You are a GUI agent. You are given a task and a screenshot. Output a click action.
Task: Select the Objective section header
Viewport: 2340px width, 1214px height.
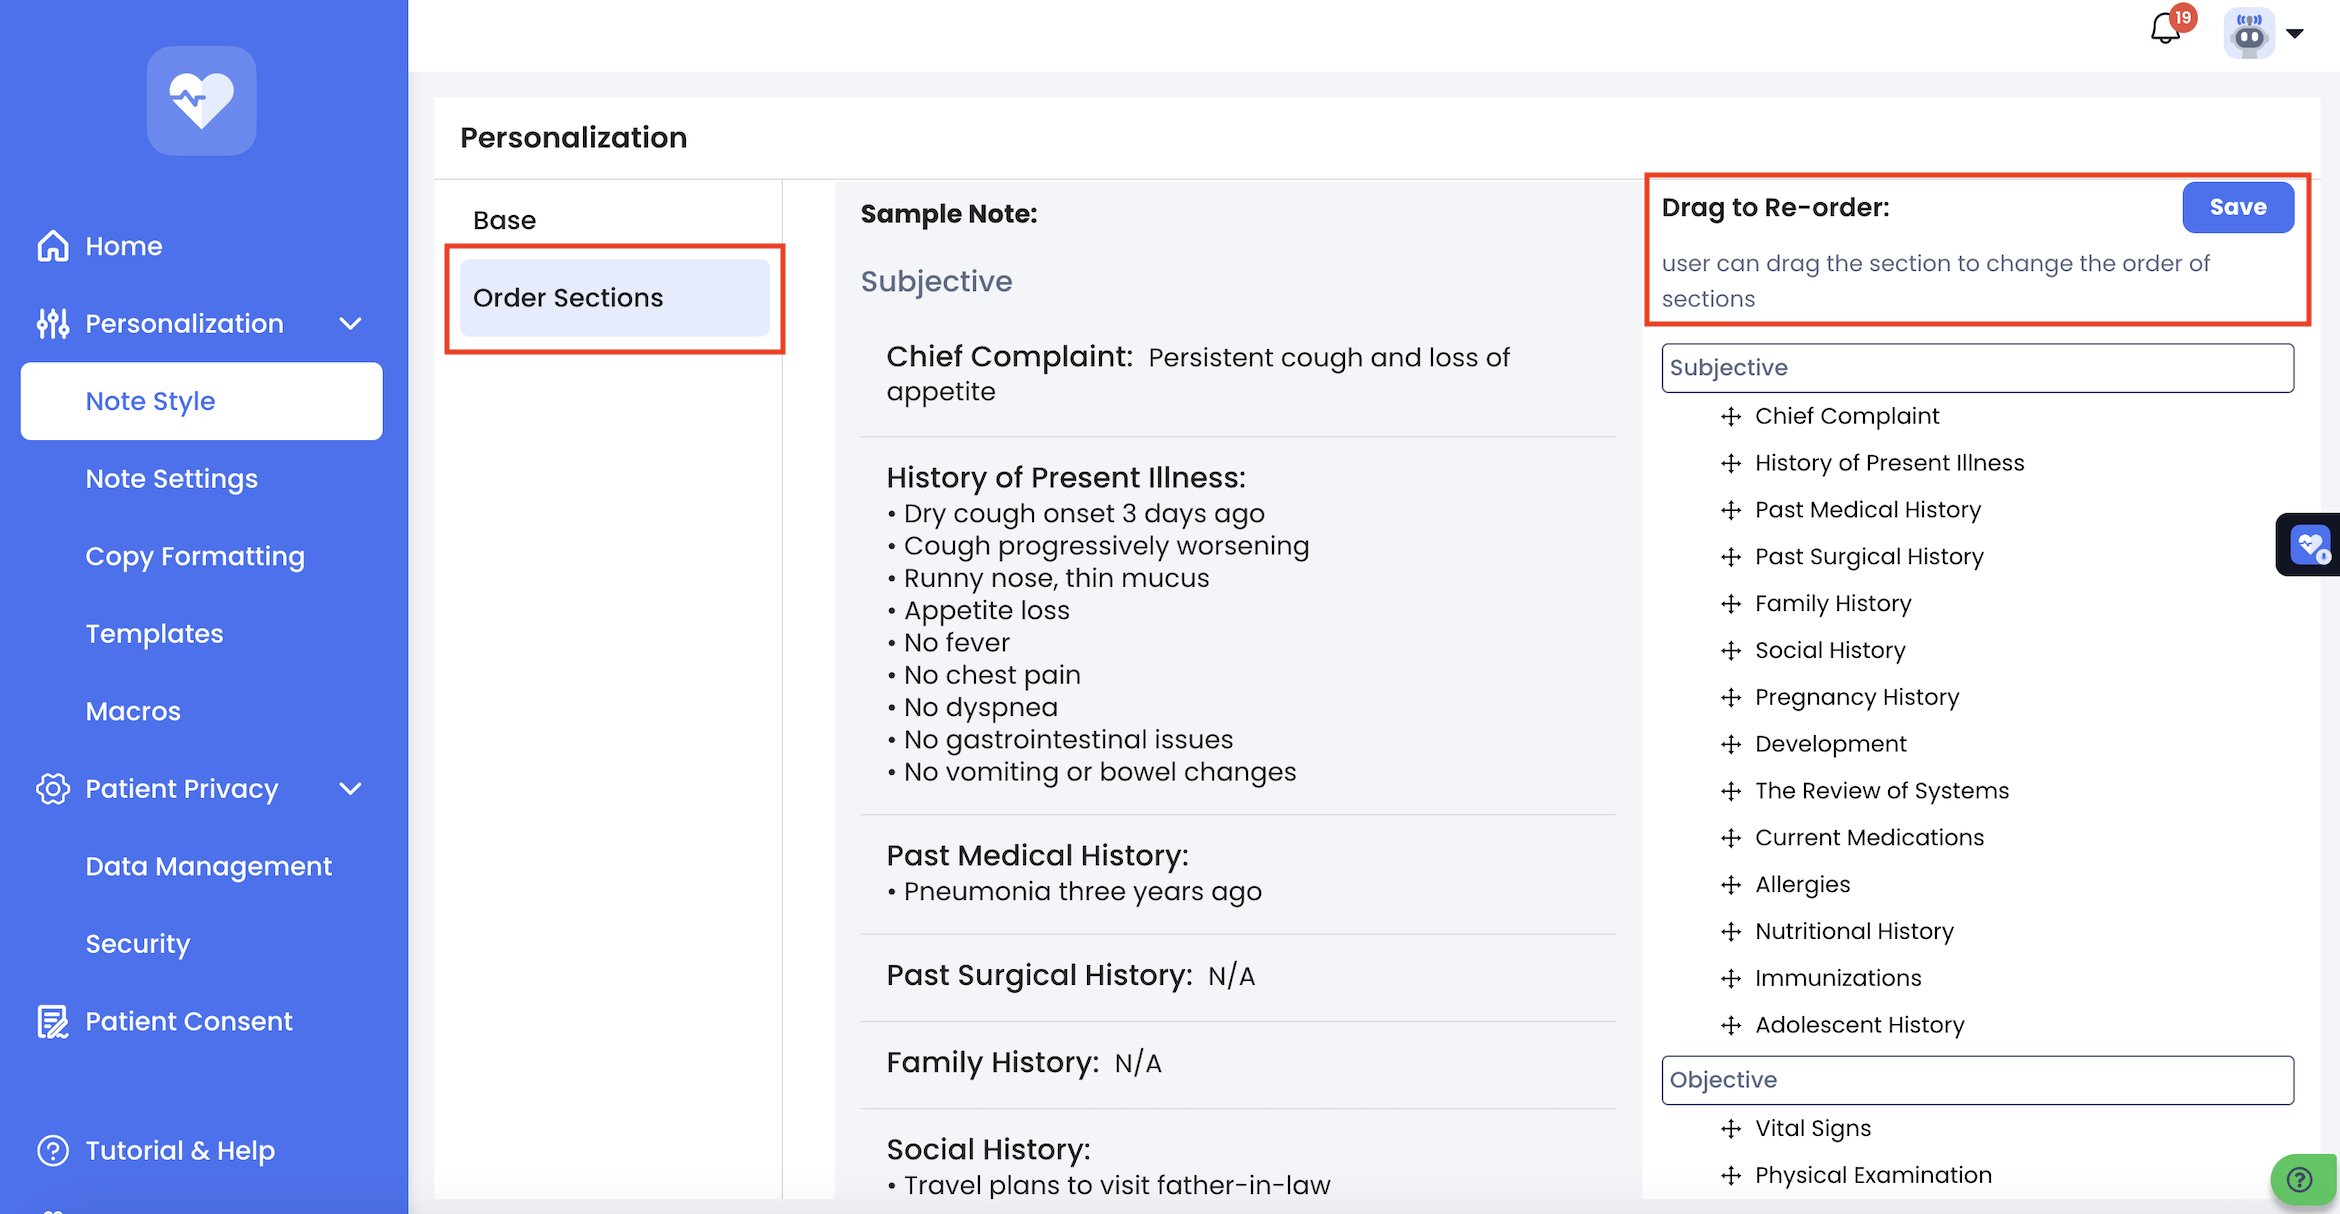1976,1080
